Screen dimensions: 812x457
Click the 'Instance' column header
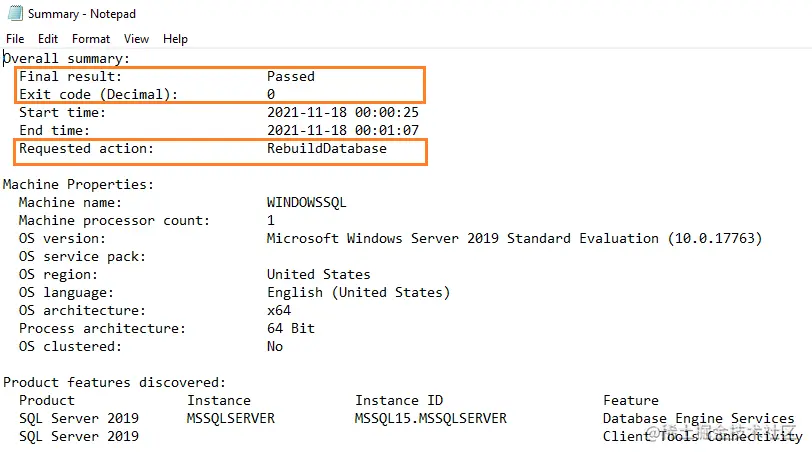(x=219, y=401)
